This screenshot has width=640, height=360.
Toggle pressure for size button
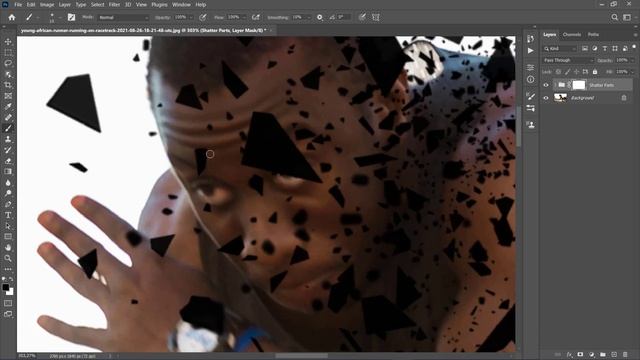point(362,17)
